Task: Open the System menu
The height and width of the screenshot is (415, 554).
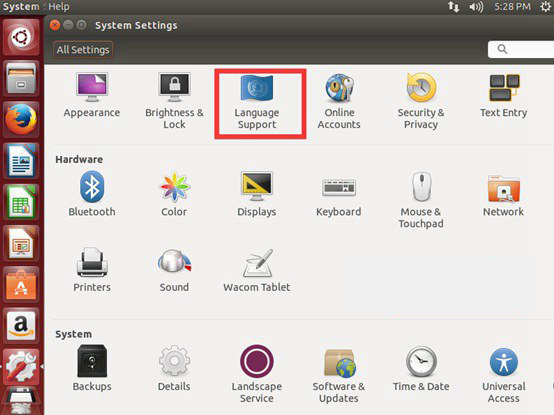Action: (x=21, y=6)
